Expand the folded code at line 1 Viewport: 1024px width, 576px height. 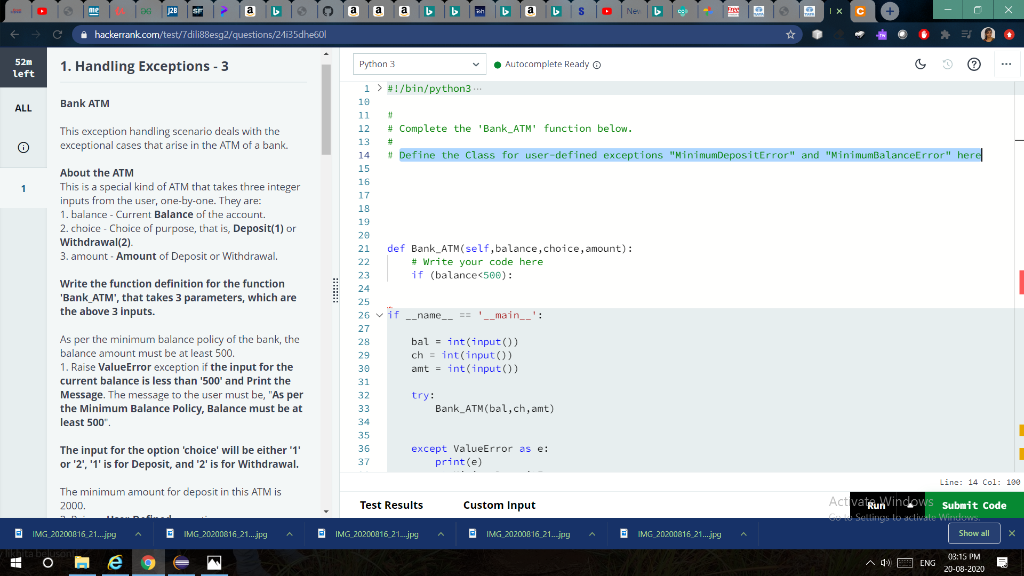[x=378, y=89]
